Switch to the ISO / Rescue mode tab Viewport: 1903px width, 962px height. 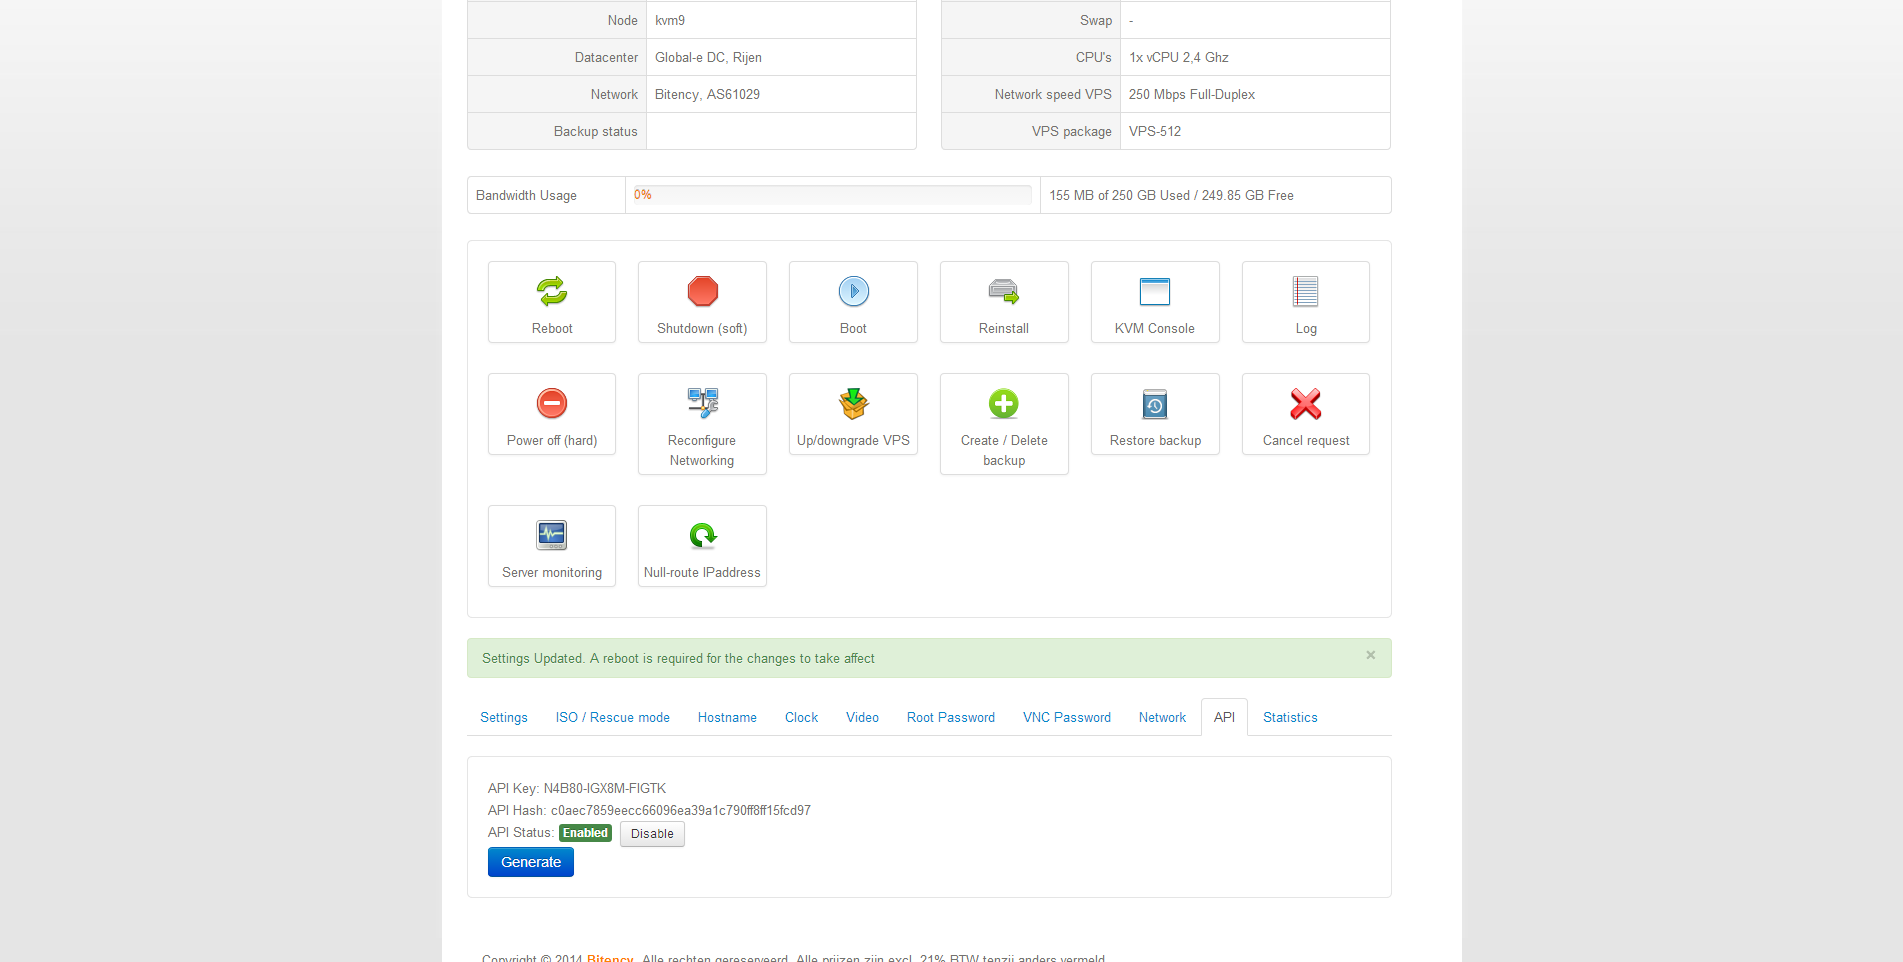612,717
